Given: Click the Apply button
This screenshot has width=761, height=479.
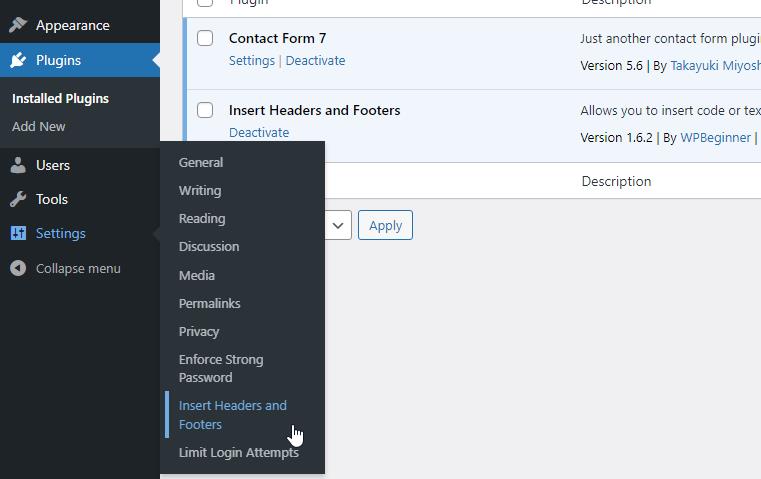Looking at the screenshot, I should [385, 225].
